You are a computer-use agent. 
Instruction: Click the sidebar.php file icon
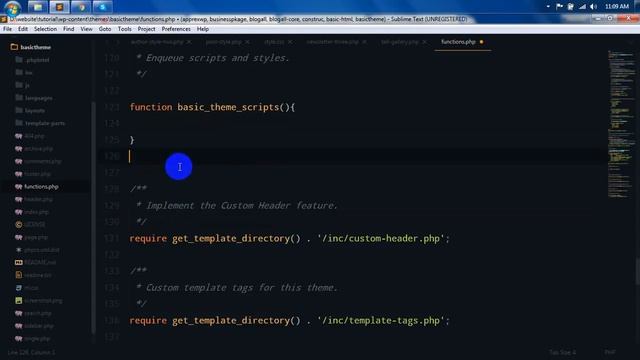19,326
